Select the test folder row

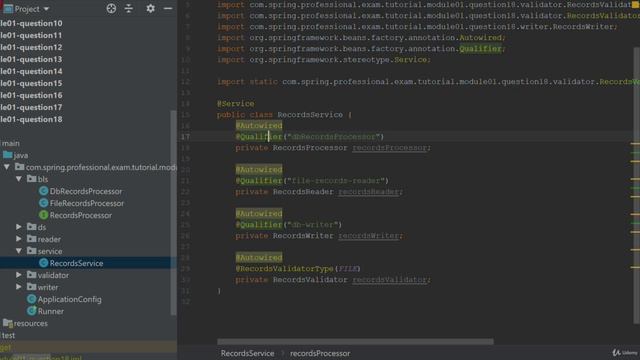point(8,335)
